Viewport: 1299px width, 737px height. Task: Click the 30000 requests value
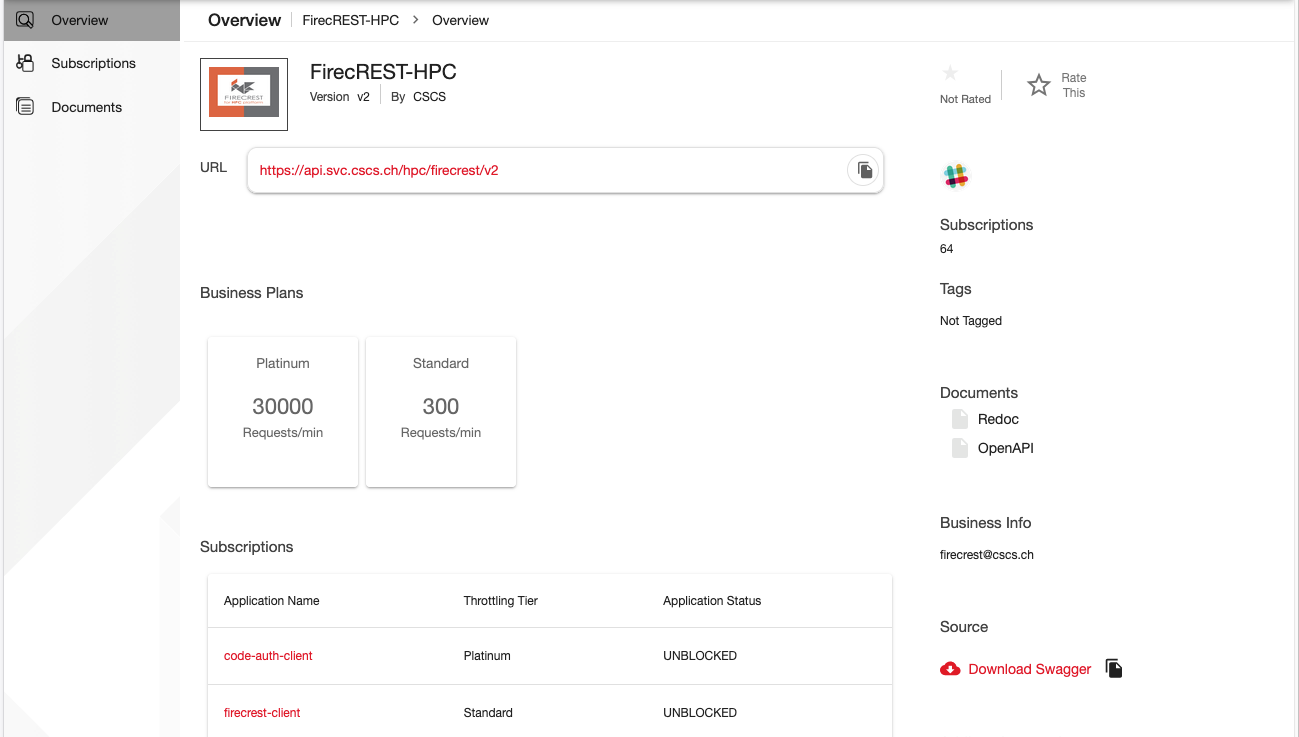(x=283, y=406)
